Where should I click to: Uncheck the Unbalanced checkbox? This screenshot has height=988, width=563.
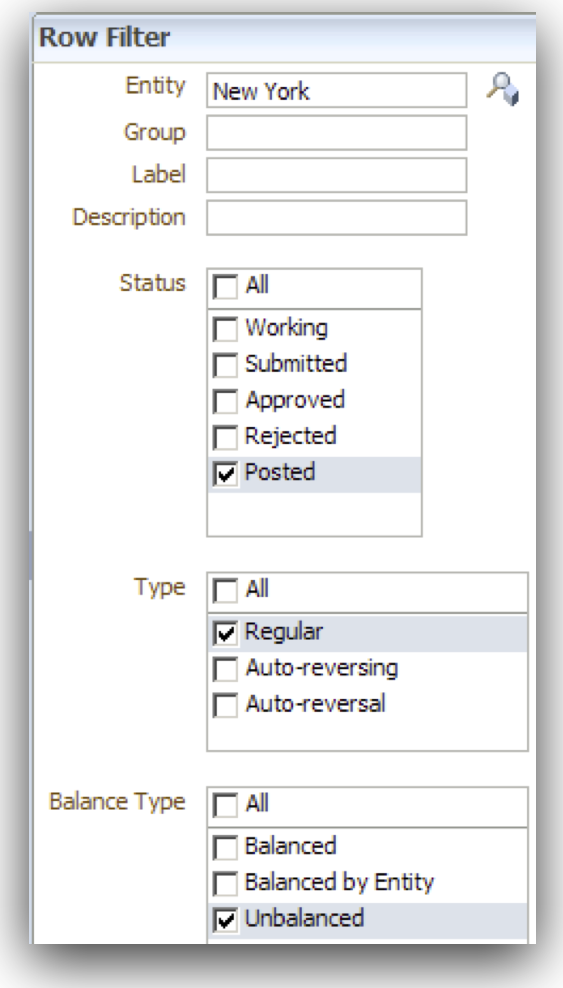click(225, 920)
